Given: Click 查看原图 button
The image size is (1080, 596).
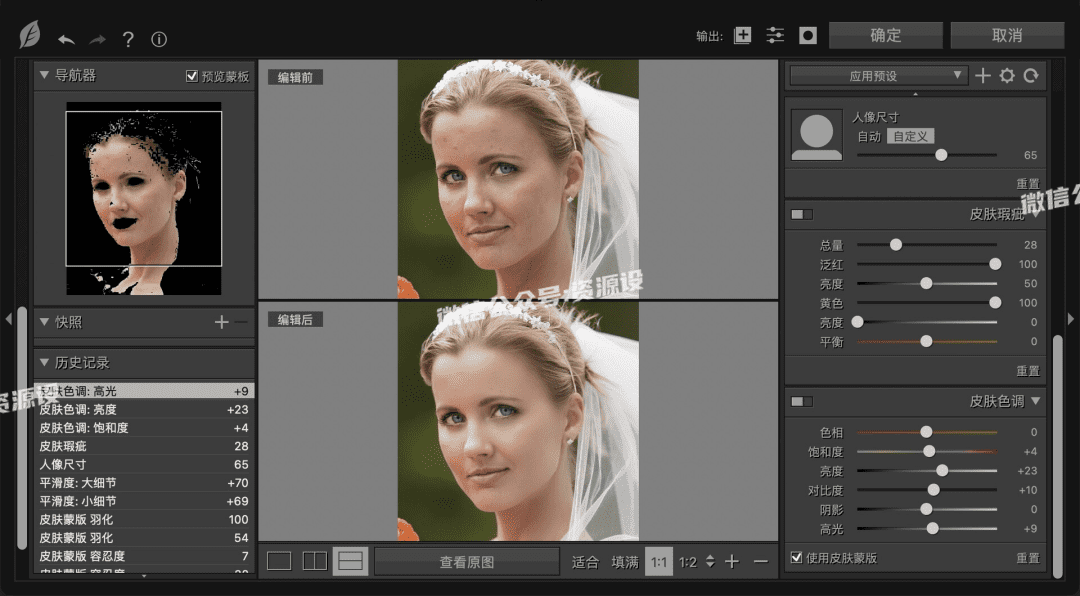Looking at the screenshot, I should [x=466, y=562].
